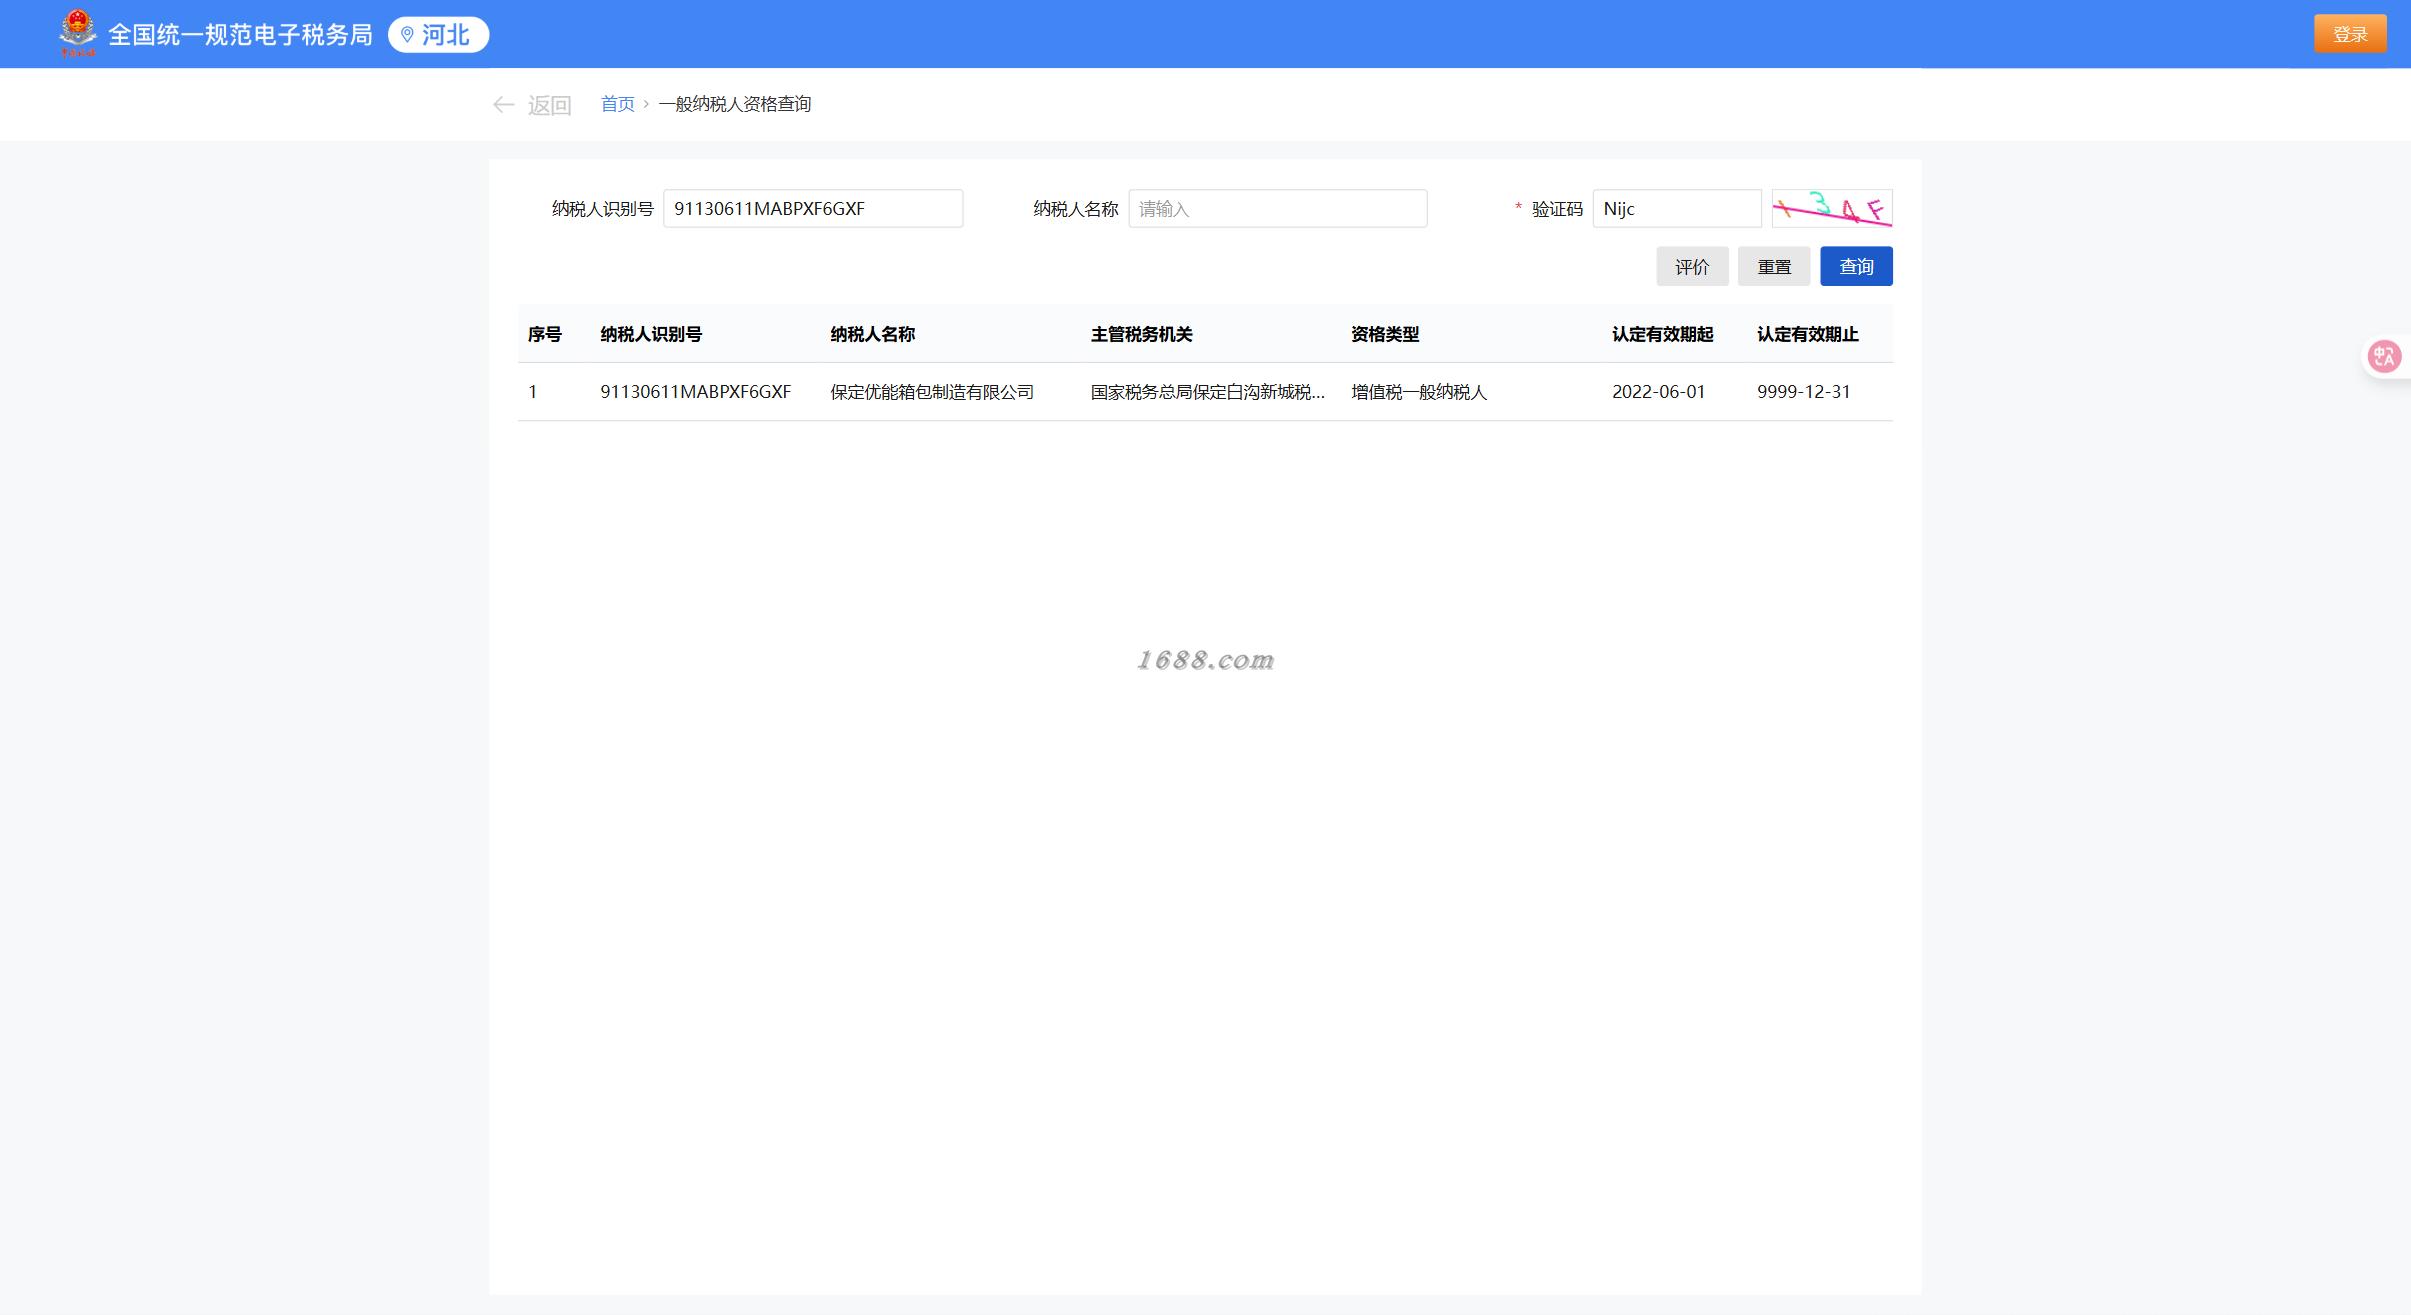Image resolution: width=2411 pixels, height=1315 pixels.
Task: Click the 主管税务机关 column header
Action: pos(1141,334)
